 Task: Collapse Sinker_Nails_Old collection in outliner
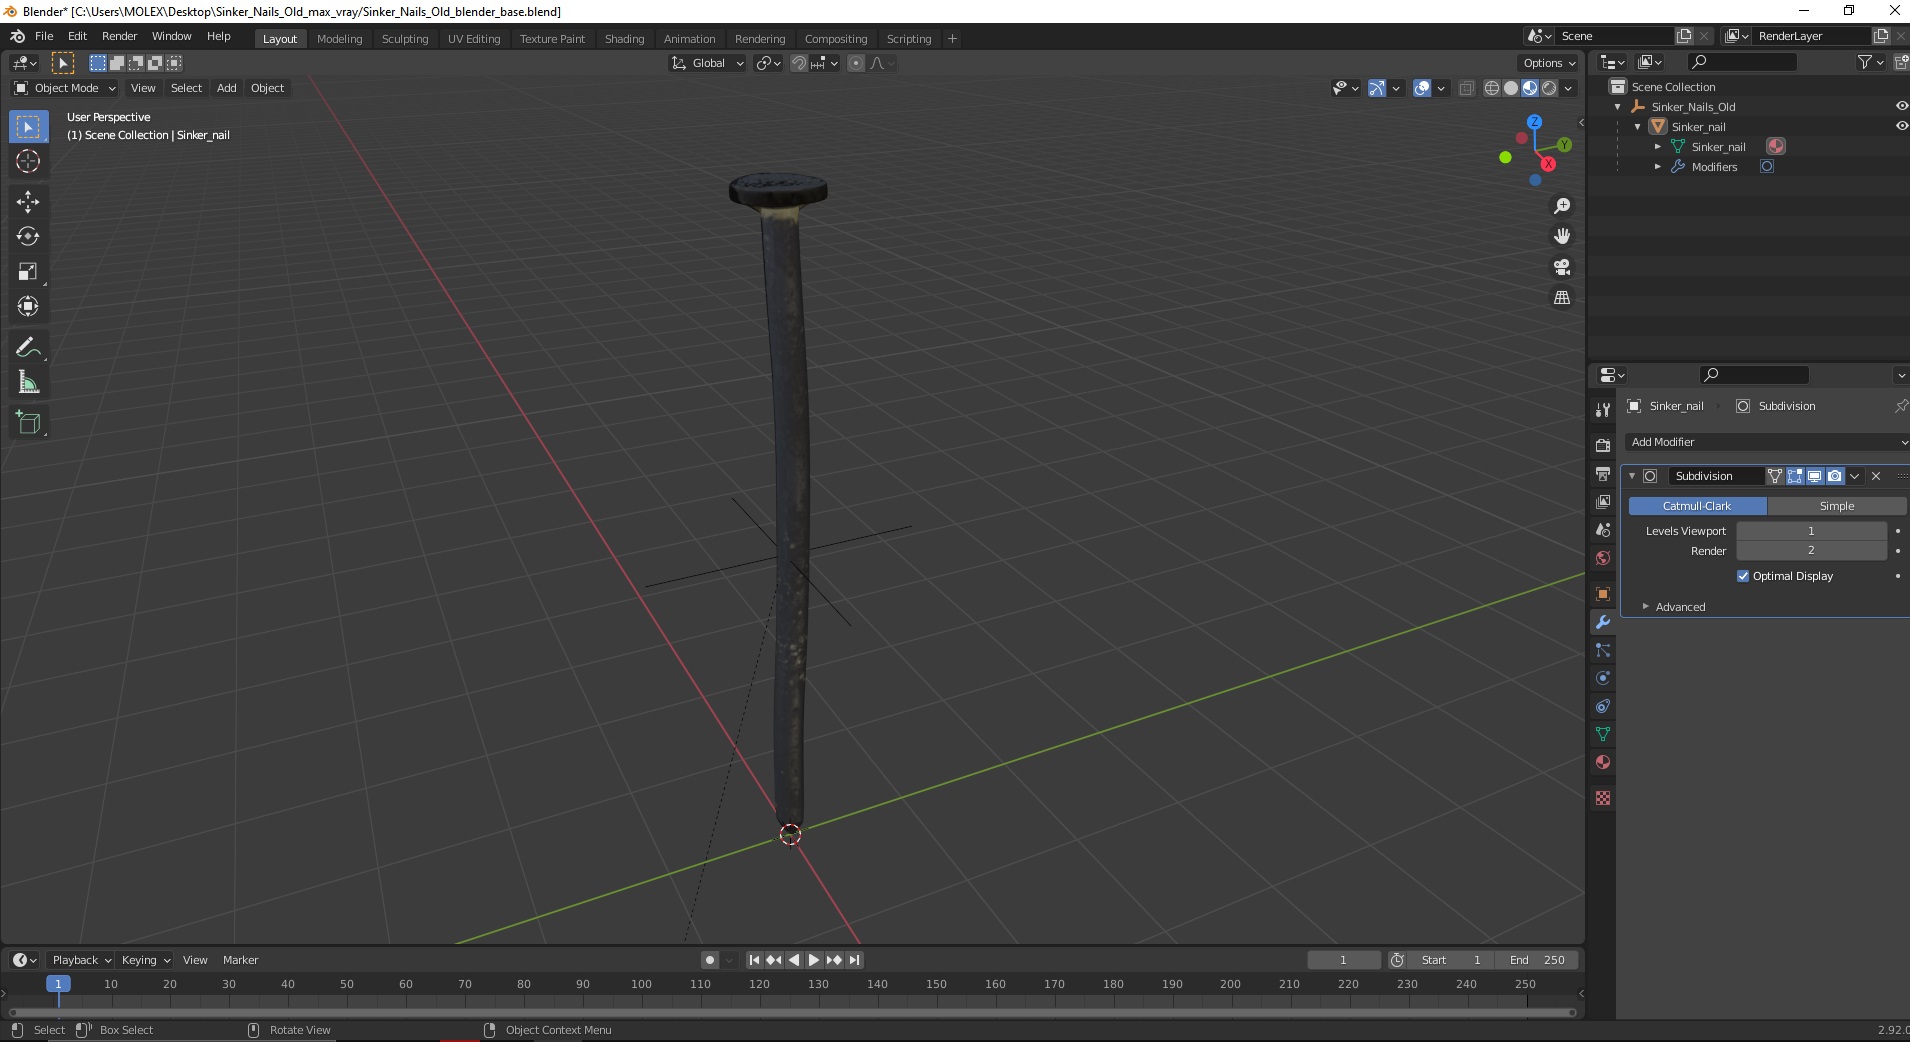1618,107
